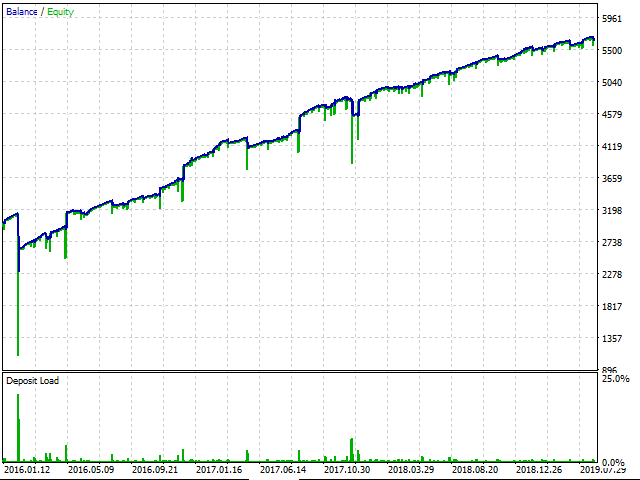The image size is (640, 480).
Task: Click the 2017.01.16 date label
Action: coord(219,470)
